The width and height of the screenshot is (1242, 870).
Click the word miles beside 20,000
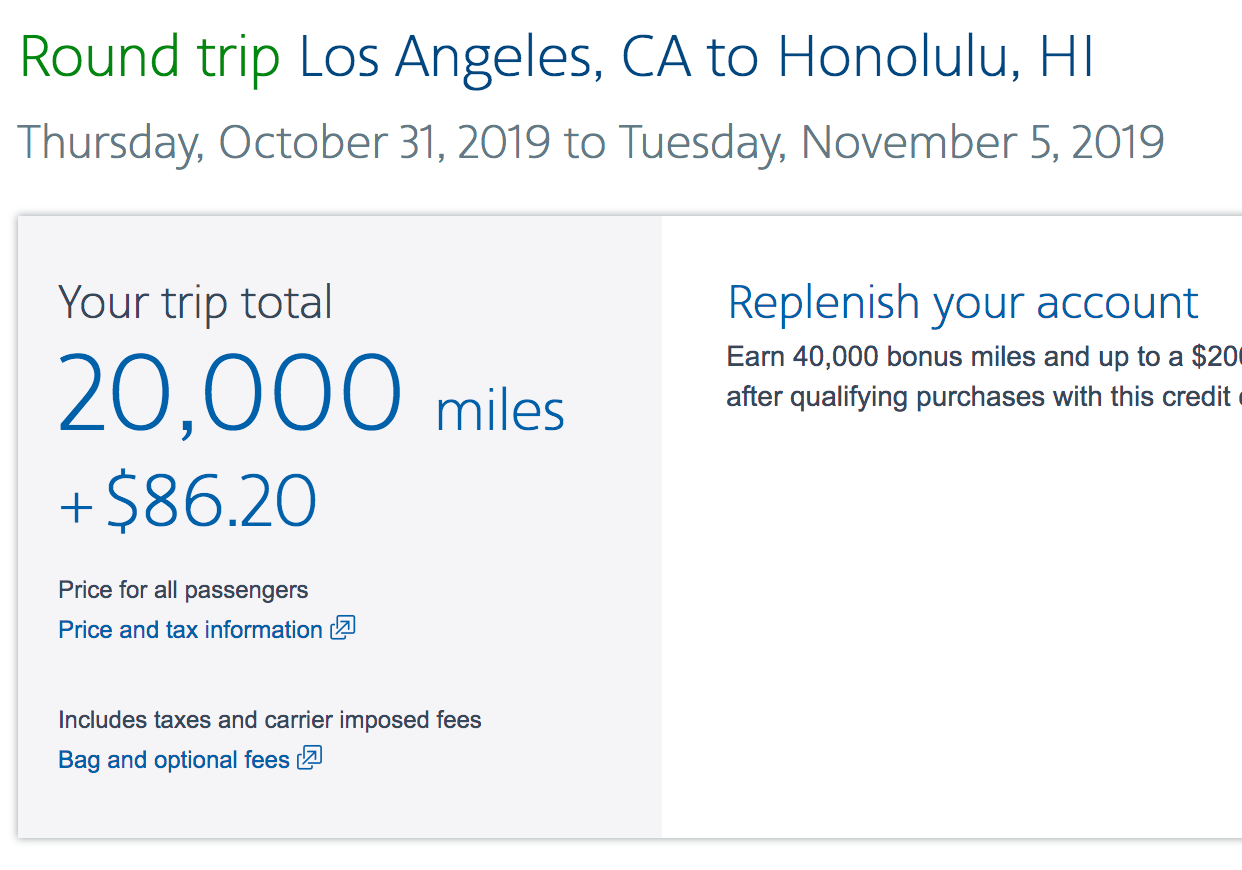pyautogui.click(x=500, y=412)
